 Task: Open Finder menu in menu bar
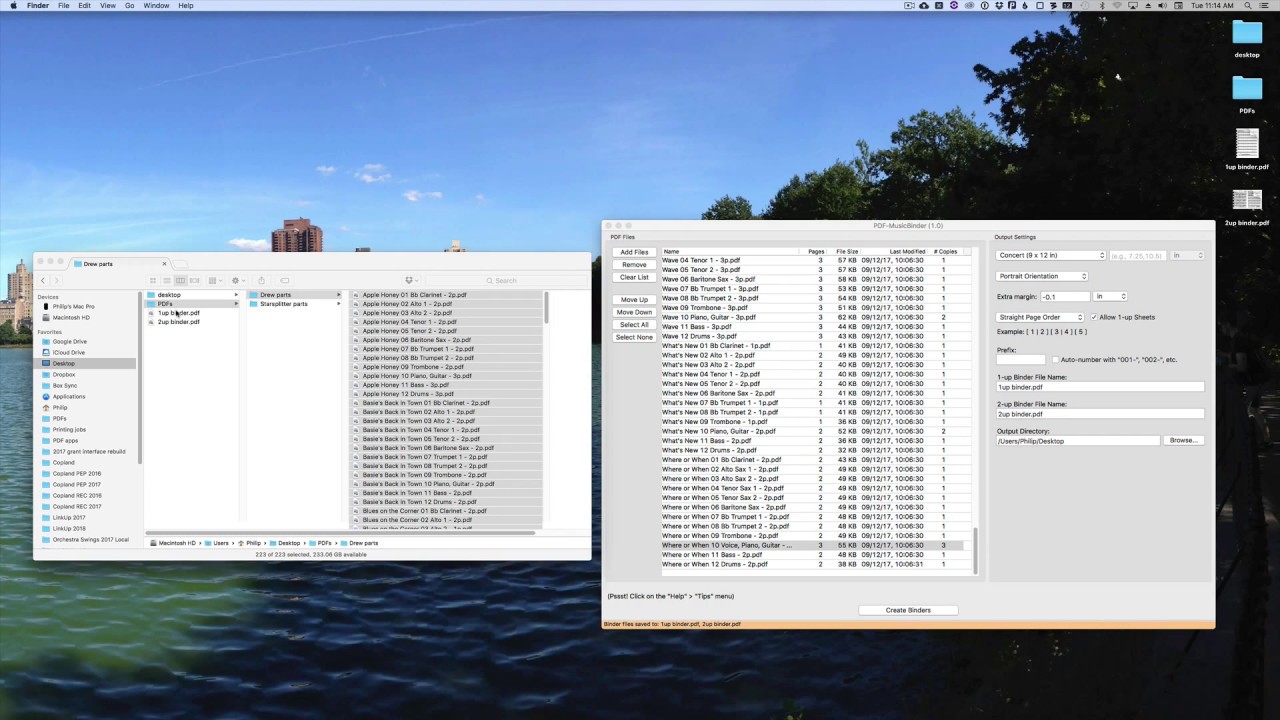[38, 6]
